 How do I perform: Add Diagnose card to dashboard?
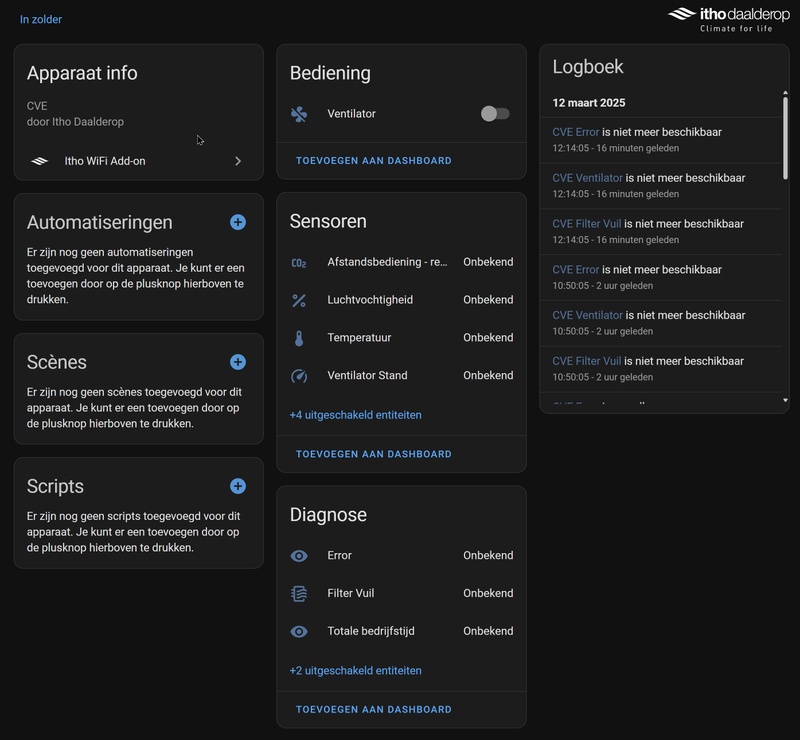pos(374,710)
